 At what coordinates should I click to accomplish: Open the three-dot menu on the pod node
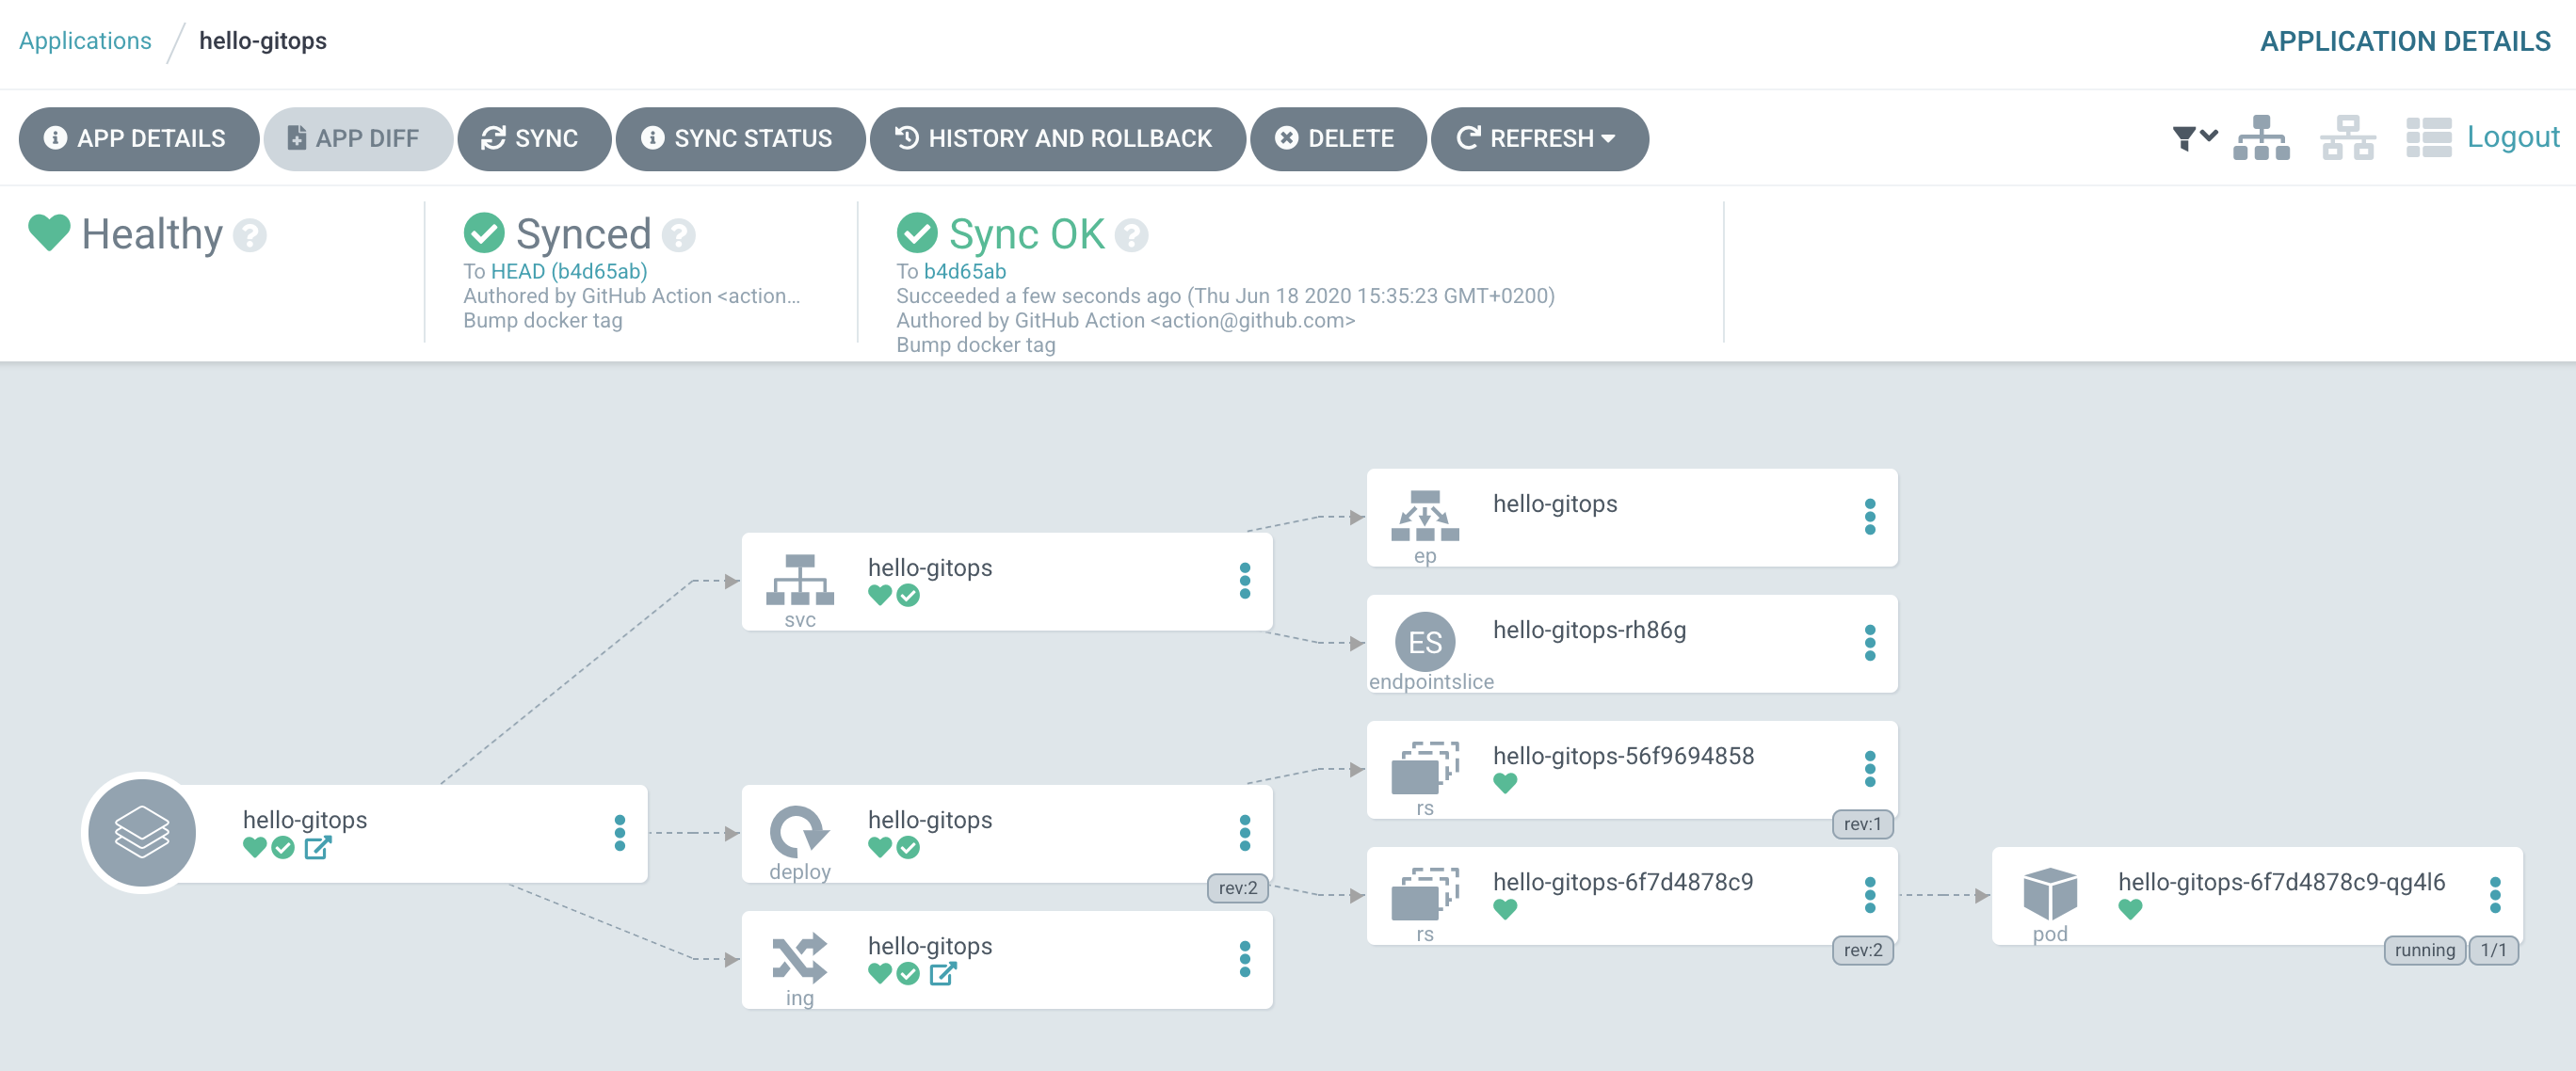(2494, 894)
